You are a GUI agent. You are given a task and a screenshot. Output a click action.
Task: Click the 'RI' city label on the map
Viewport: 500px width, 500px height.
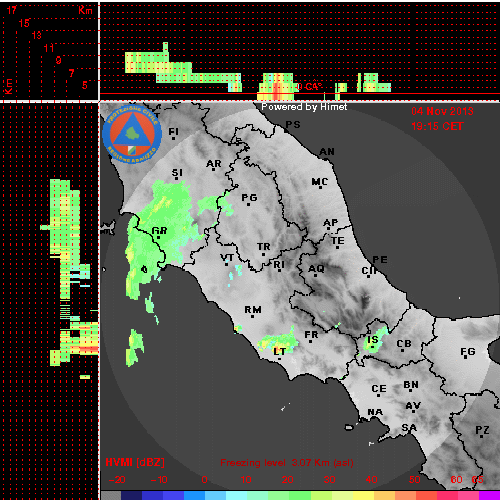[x=279, y=265]
